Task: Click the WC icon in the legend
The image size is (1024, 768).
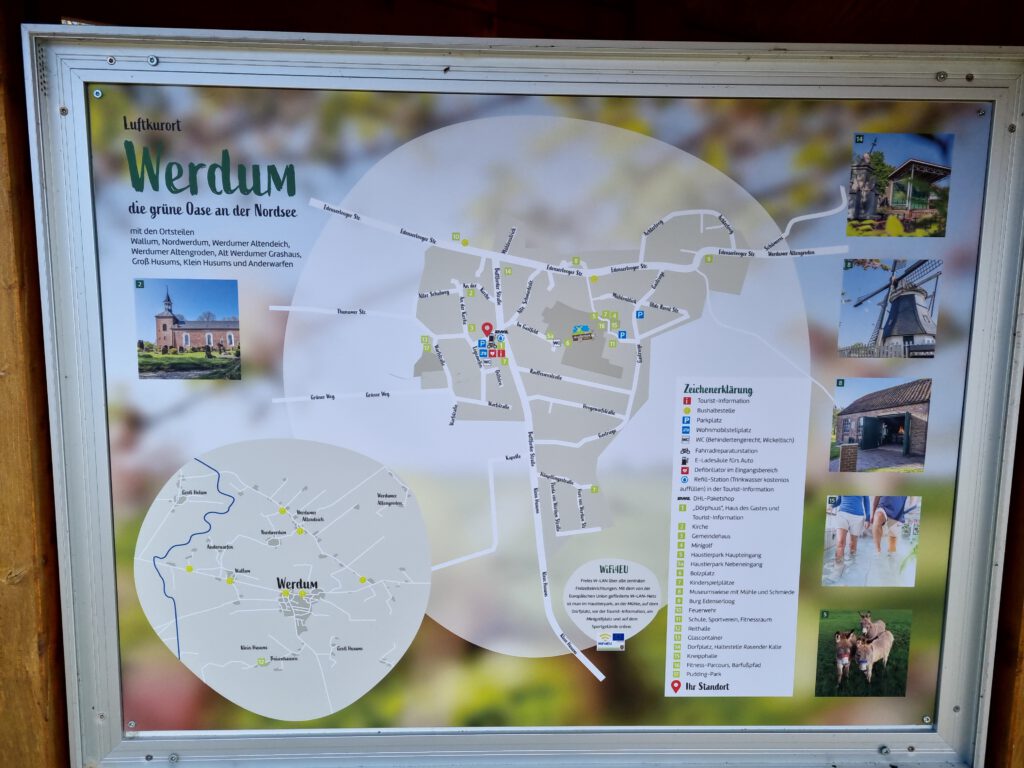Action: [x=685, y=441]
